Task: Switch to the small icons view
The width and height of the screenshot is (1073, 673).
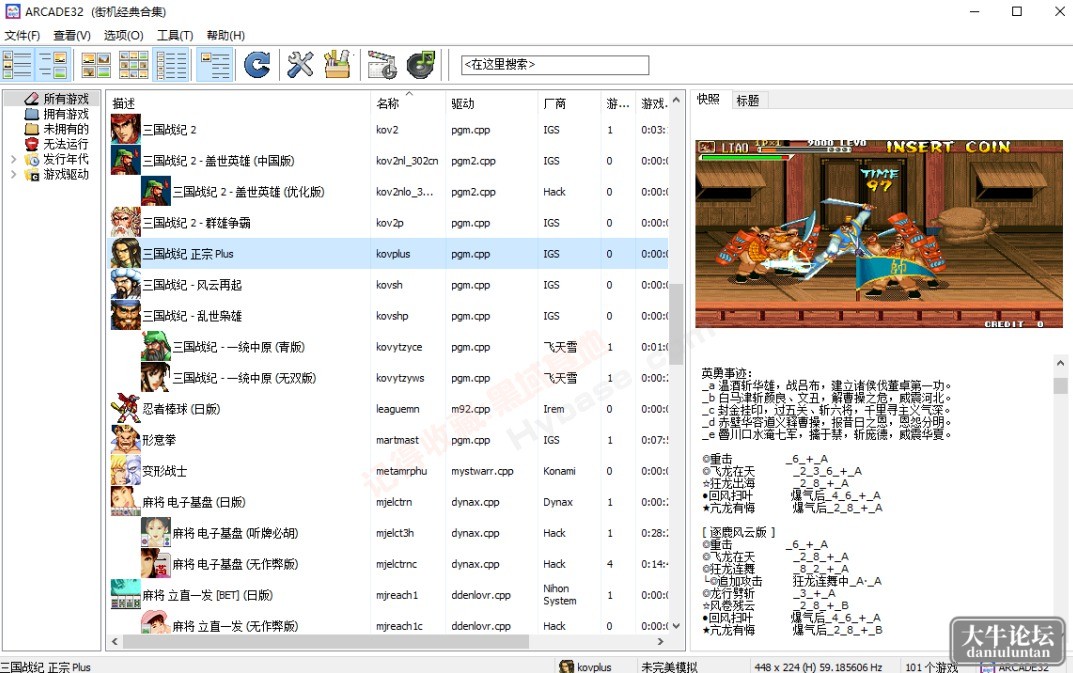Action: (x=134, y=65)
